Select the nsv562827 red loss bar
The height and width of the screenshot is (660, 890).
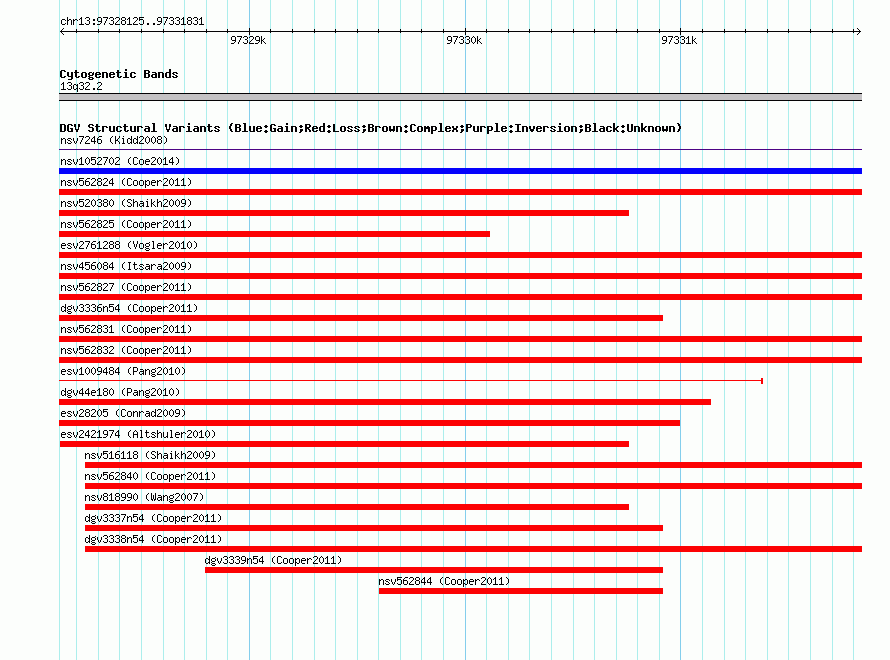[x=460, y=297]
